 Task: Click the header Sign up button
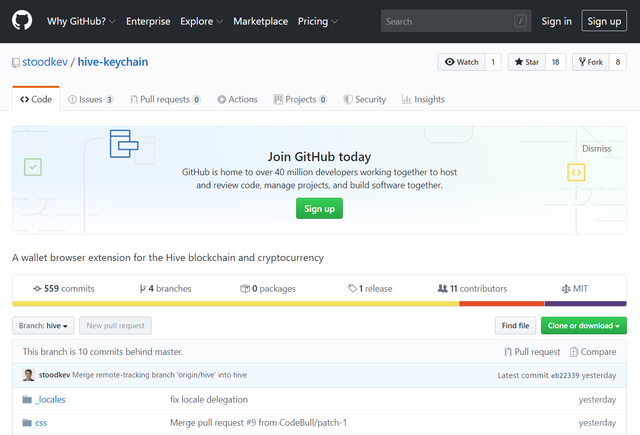pyautogui.click(x=604, y=21)
